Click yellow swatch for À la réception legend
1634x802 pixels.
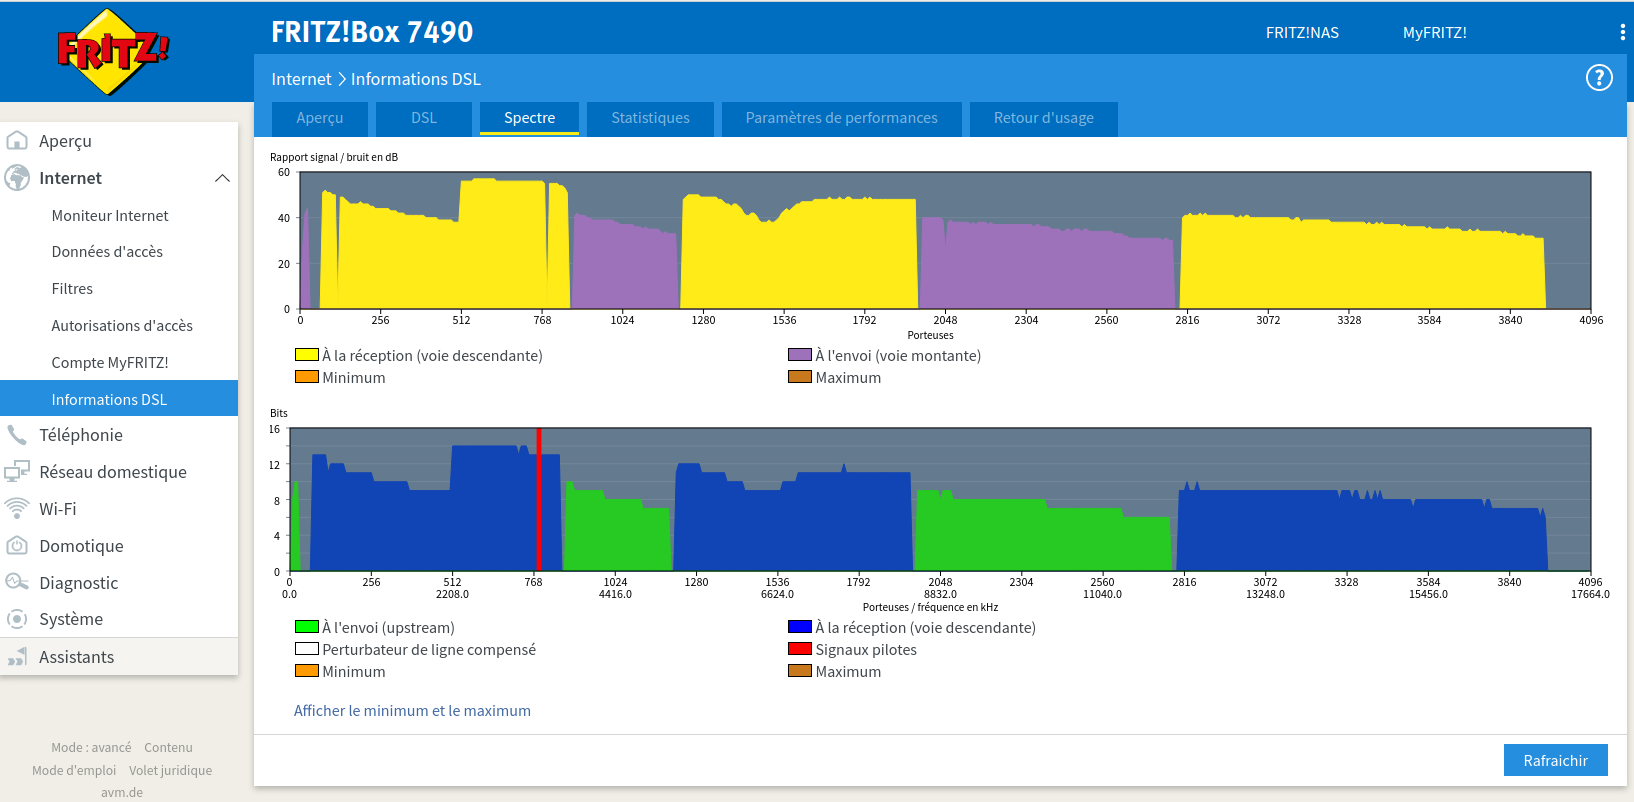(x=306, y=355)
